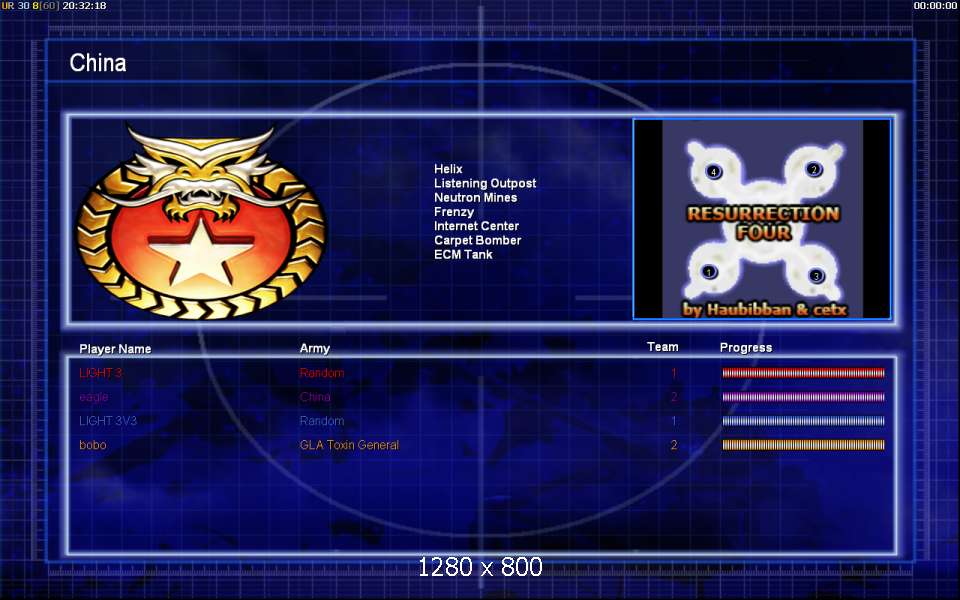Click bobo loading progress bar

[x=803, y=445]
